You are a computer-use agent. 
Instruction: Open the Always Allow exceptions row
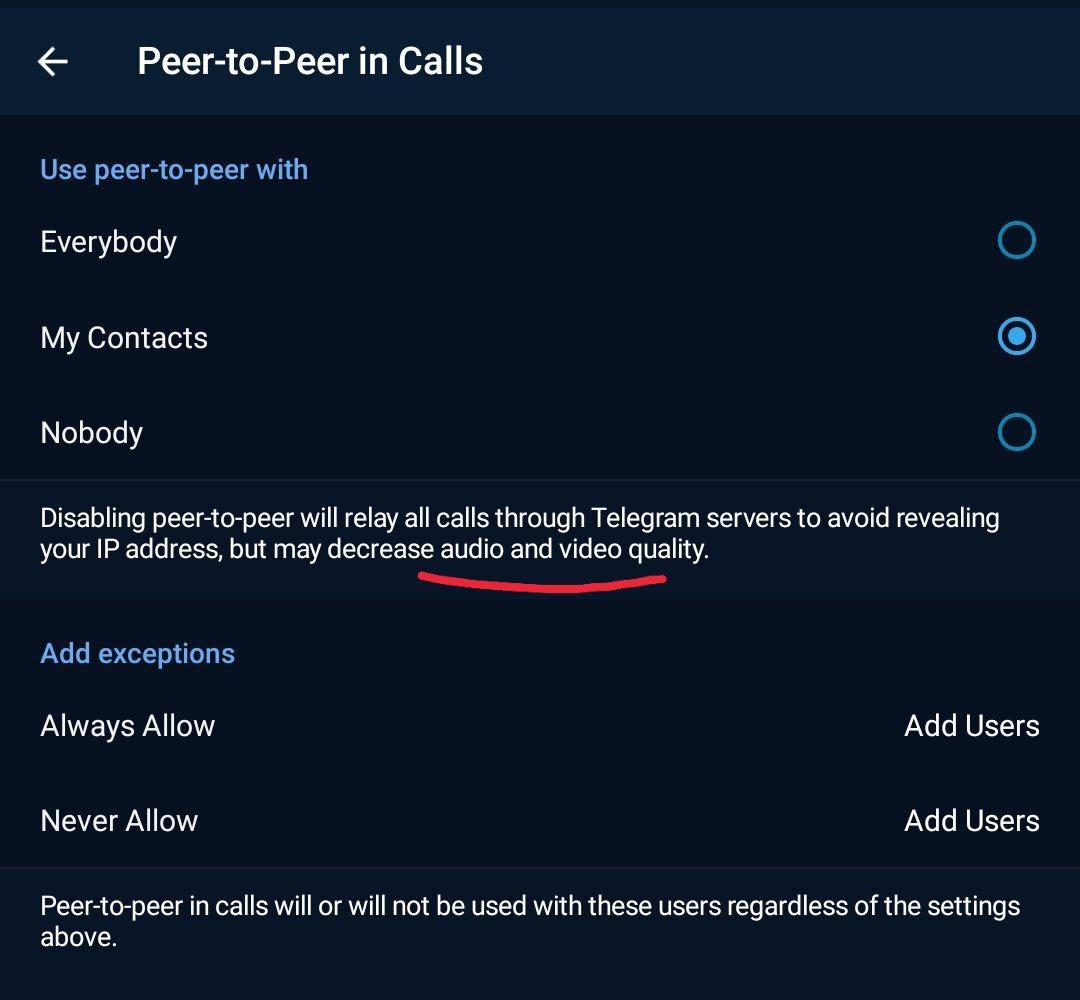(128, 726)
